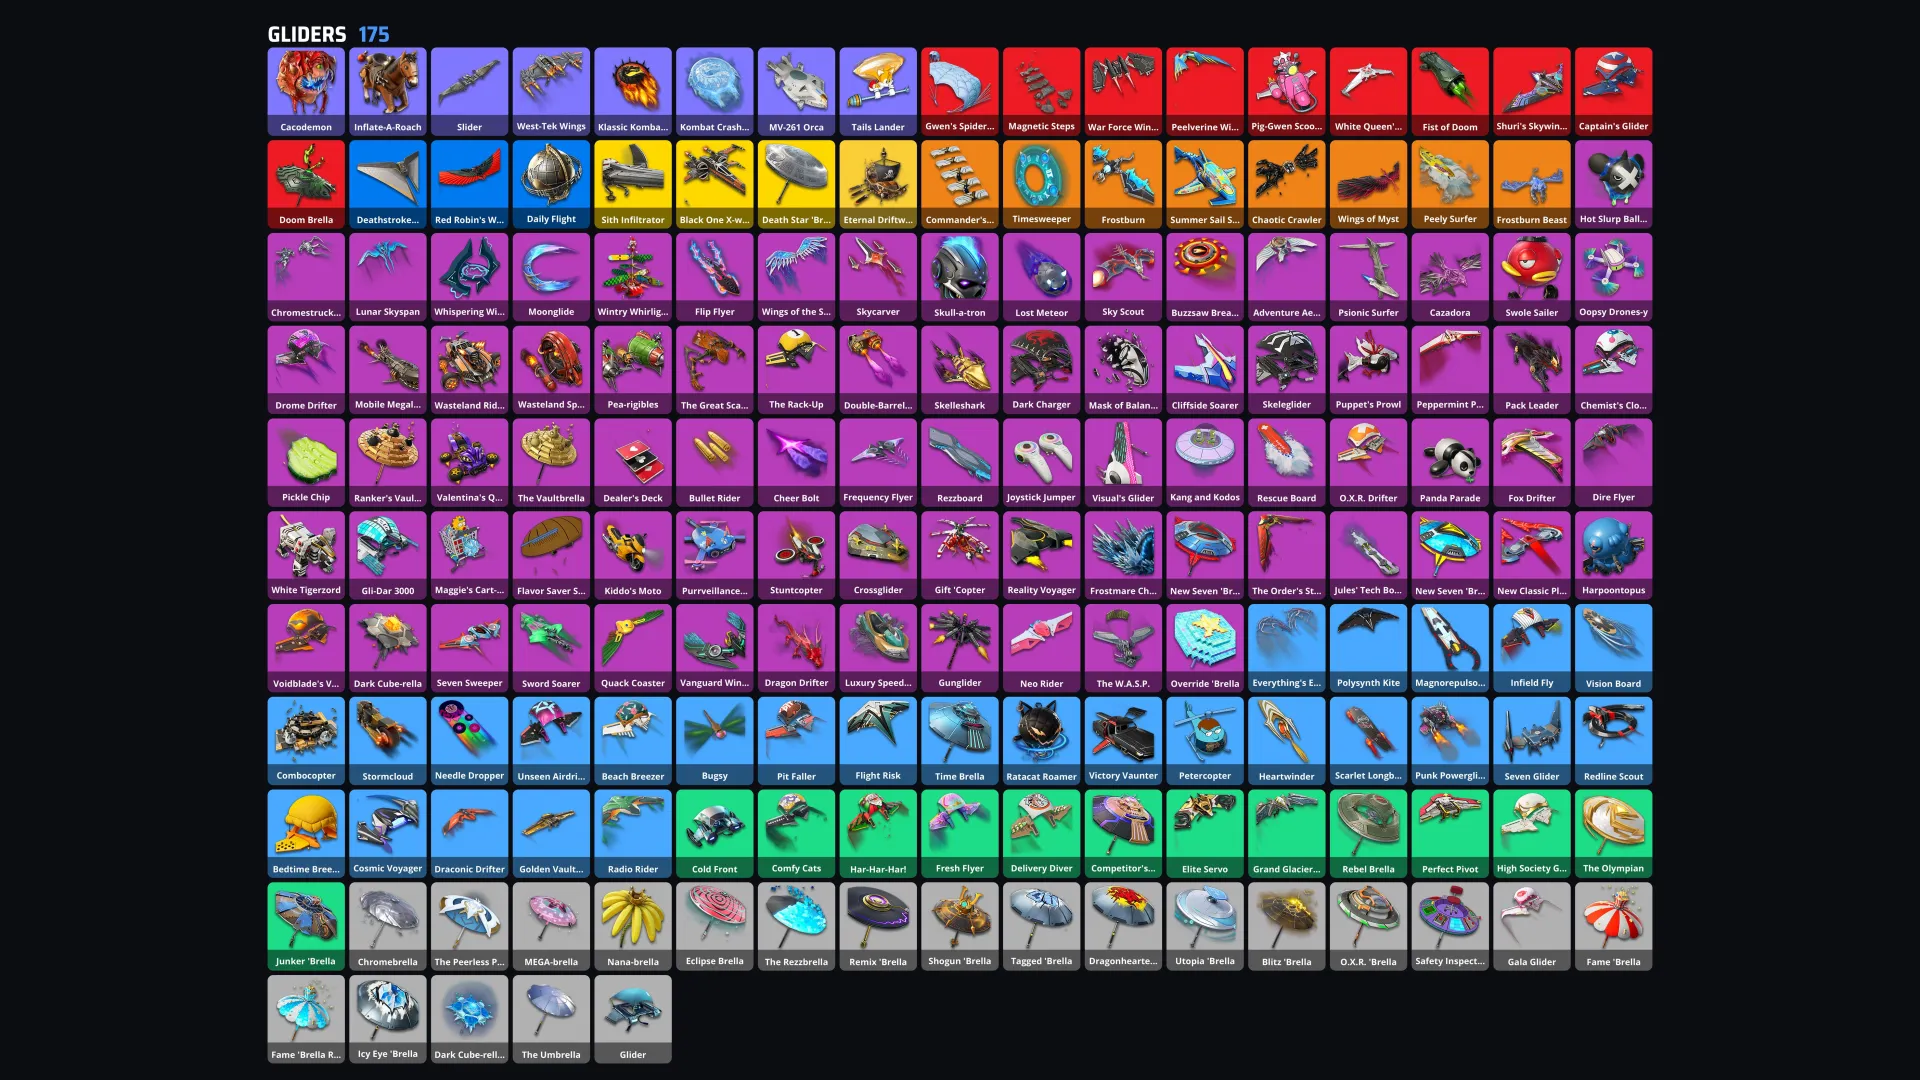Select the Bedtime Breeze glider

(x=306, y=834)
